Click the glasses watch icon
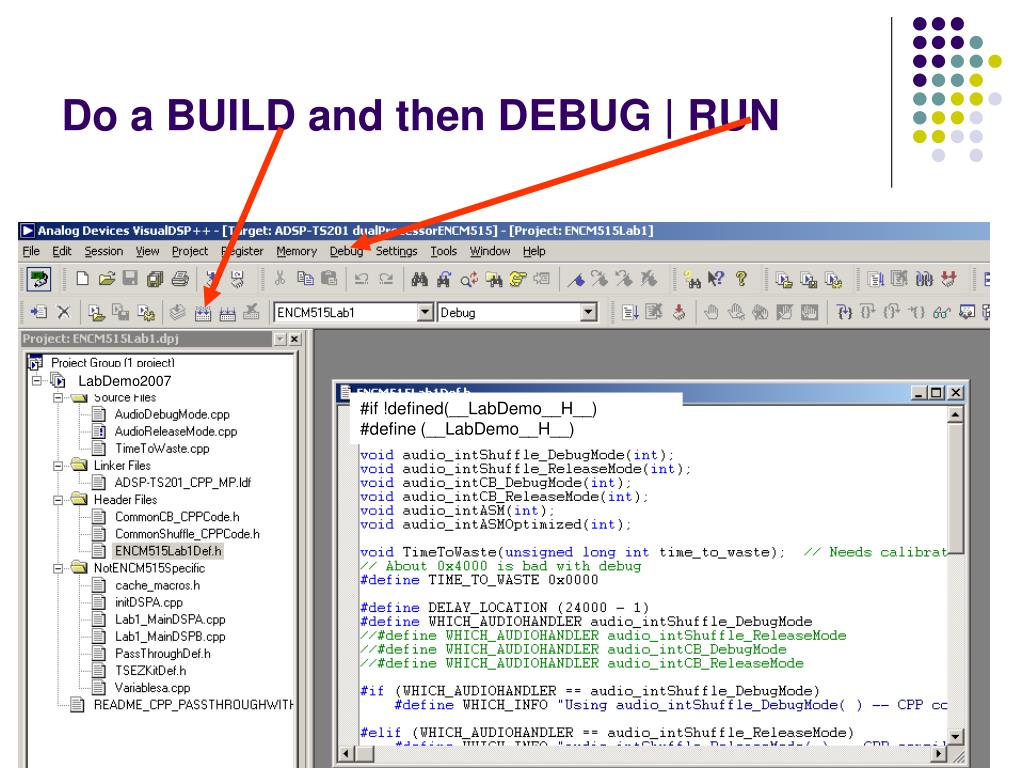 tap(941, 313)
